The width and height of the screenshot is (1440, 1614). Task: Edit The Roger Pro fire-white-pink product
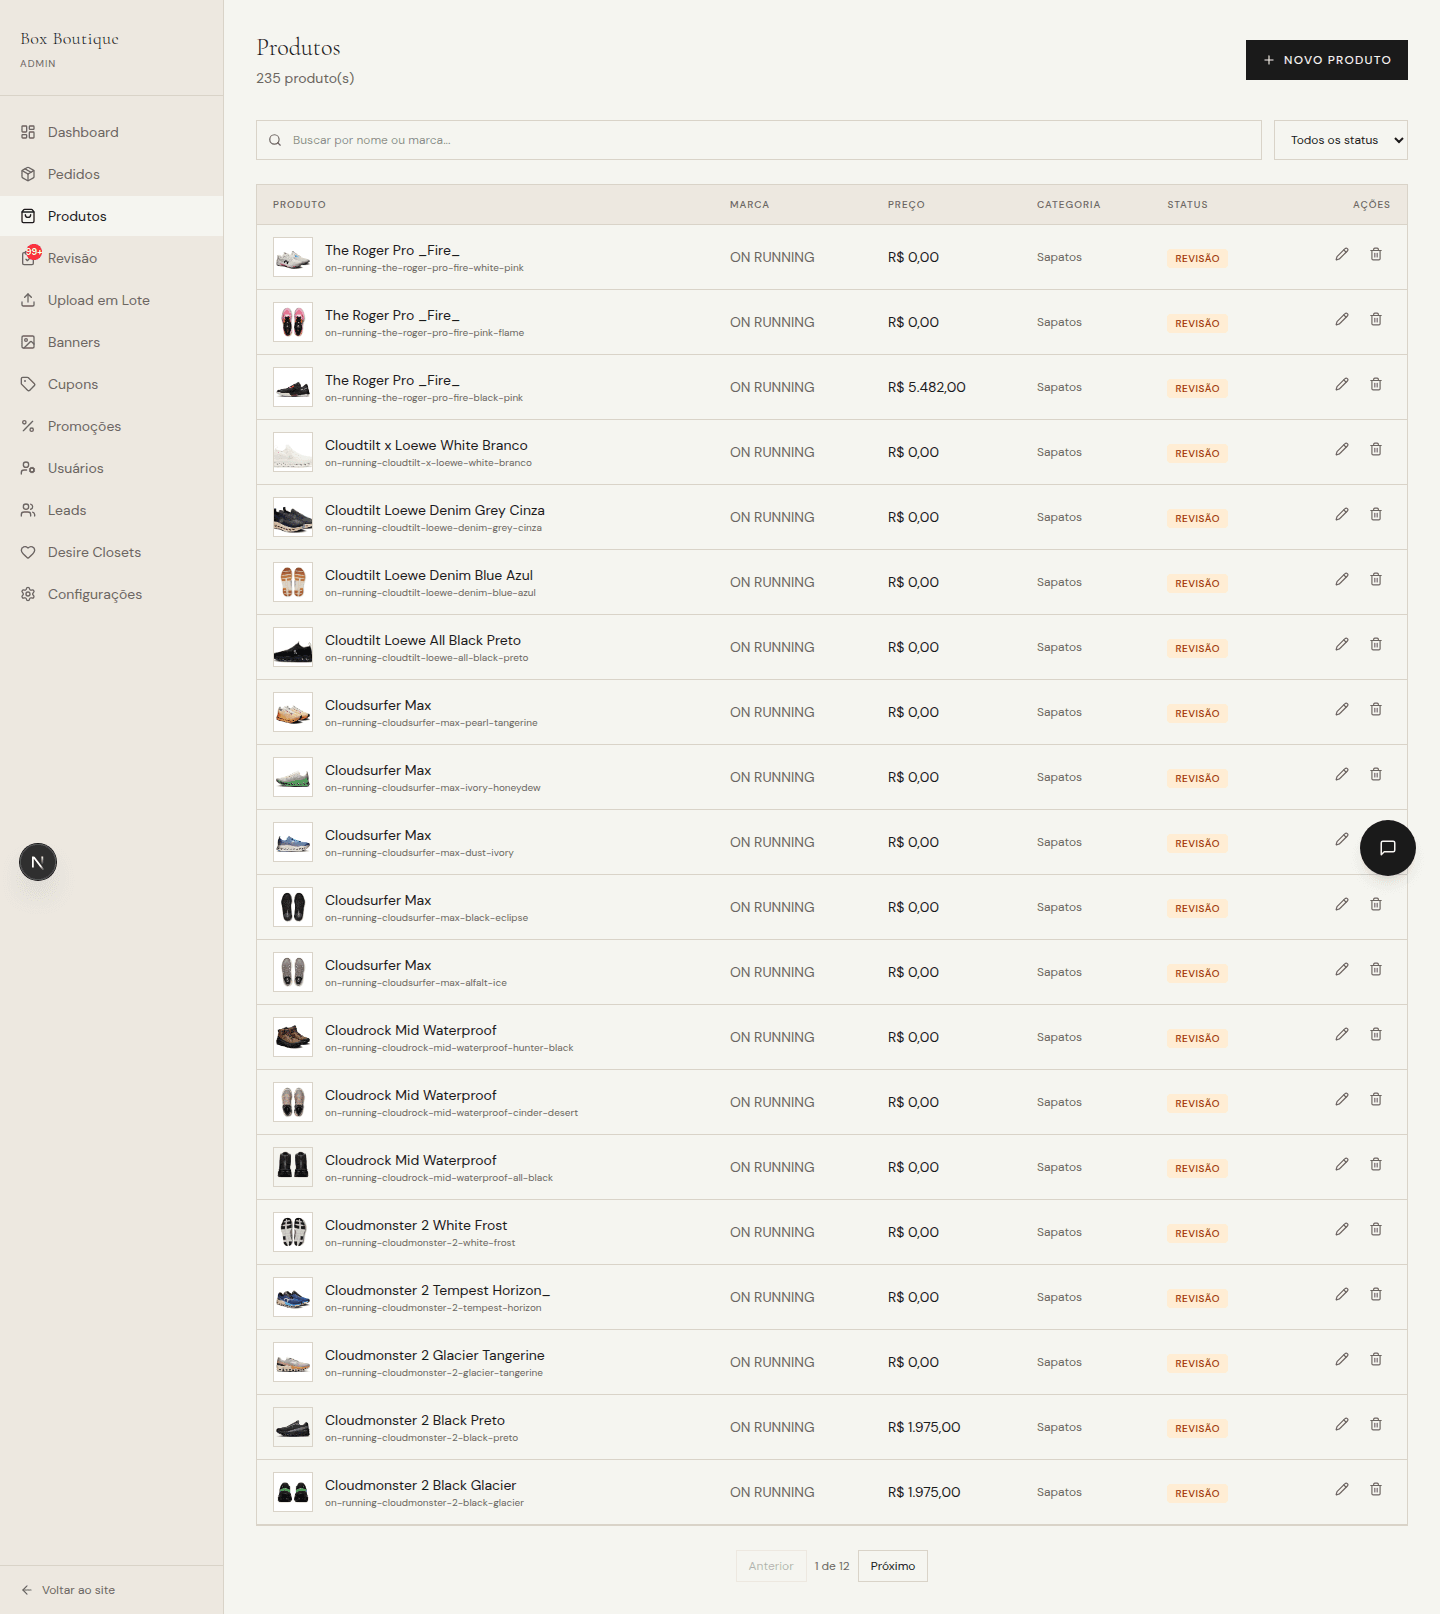[x=1342, y=254]
